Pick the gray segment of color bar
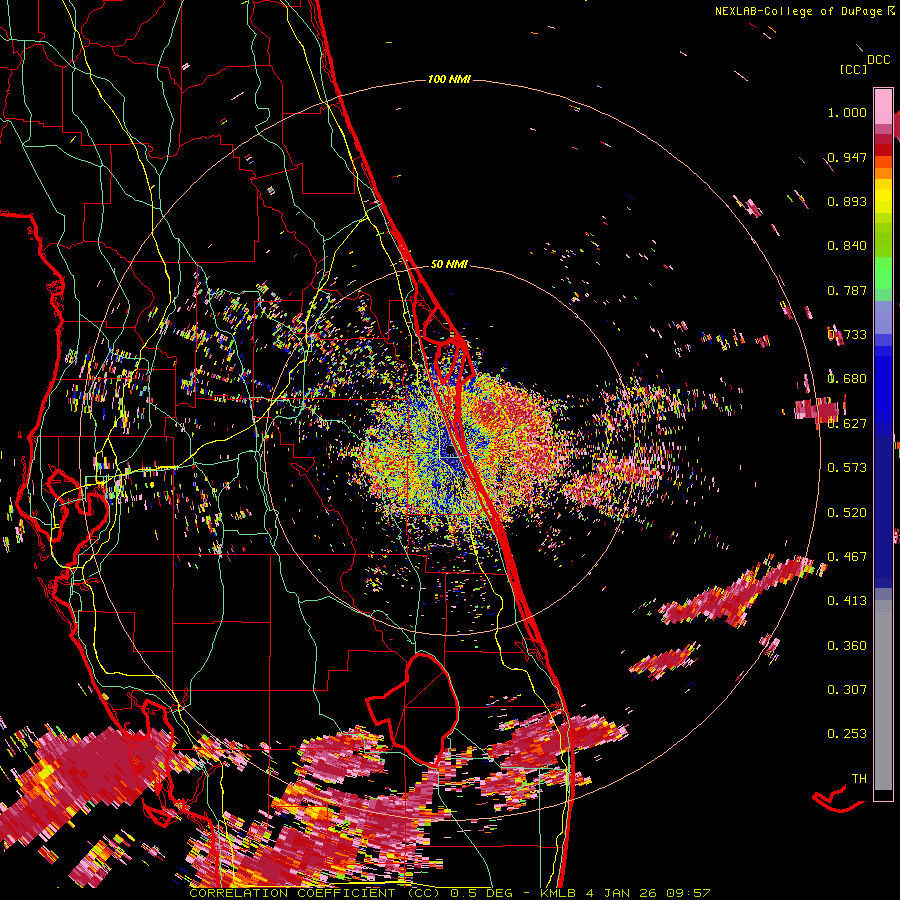The width and height of the screenshot is (900, 900). point(883,695)
